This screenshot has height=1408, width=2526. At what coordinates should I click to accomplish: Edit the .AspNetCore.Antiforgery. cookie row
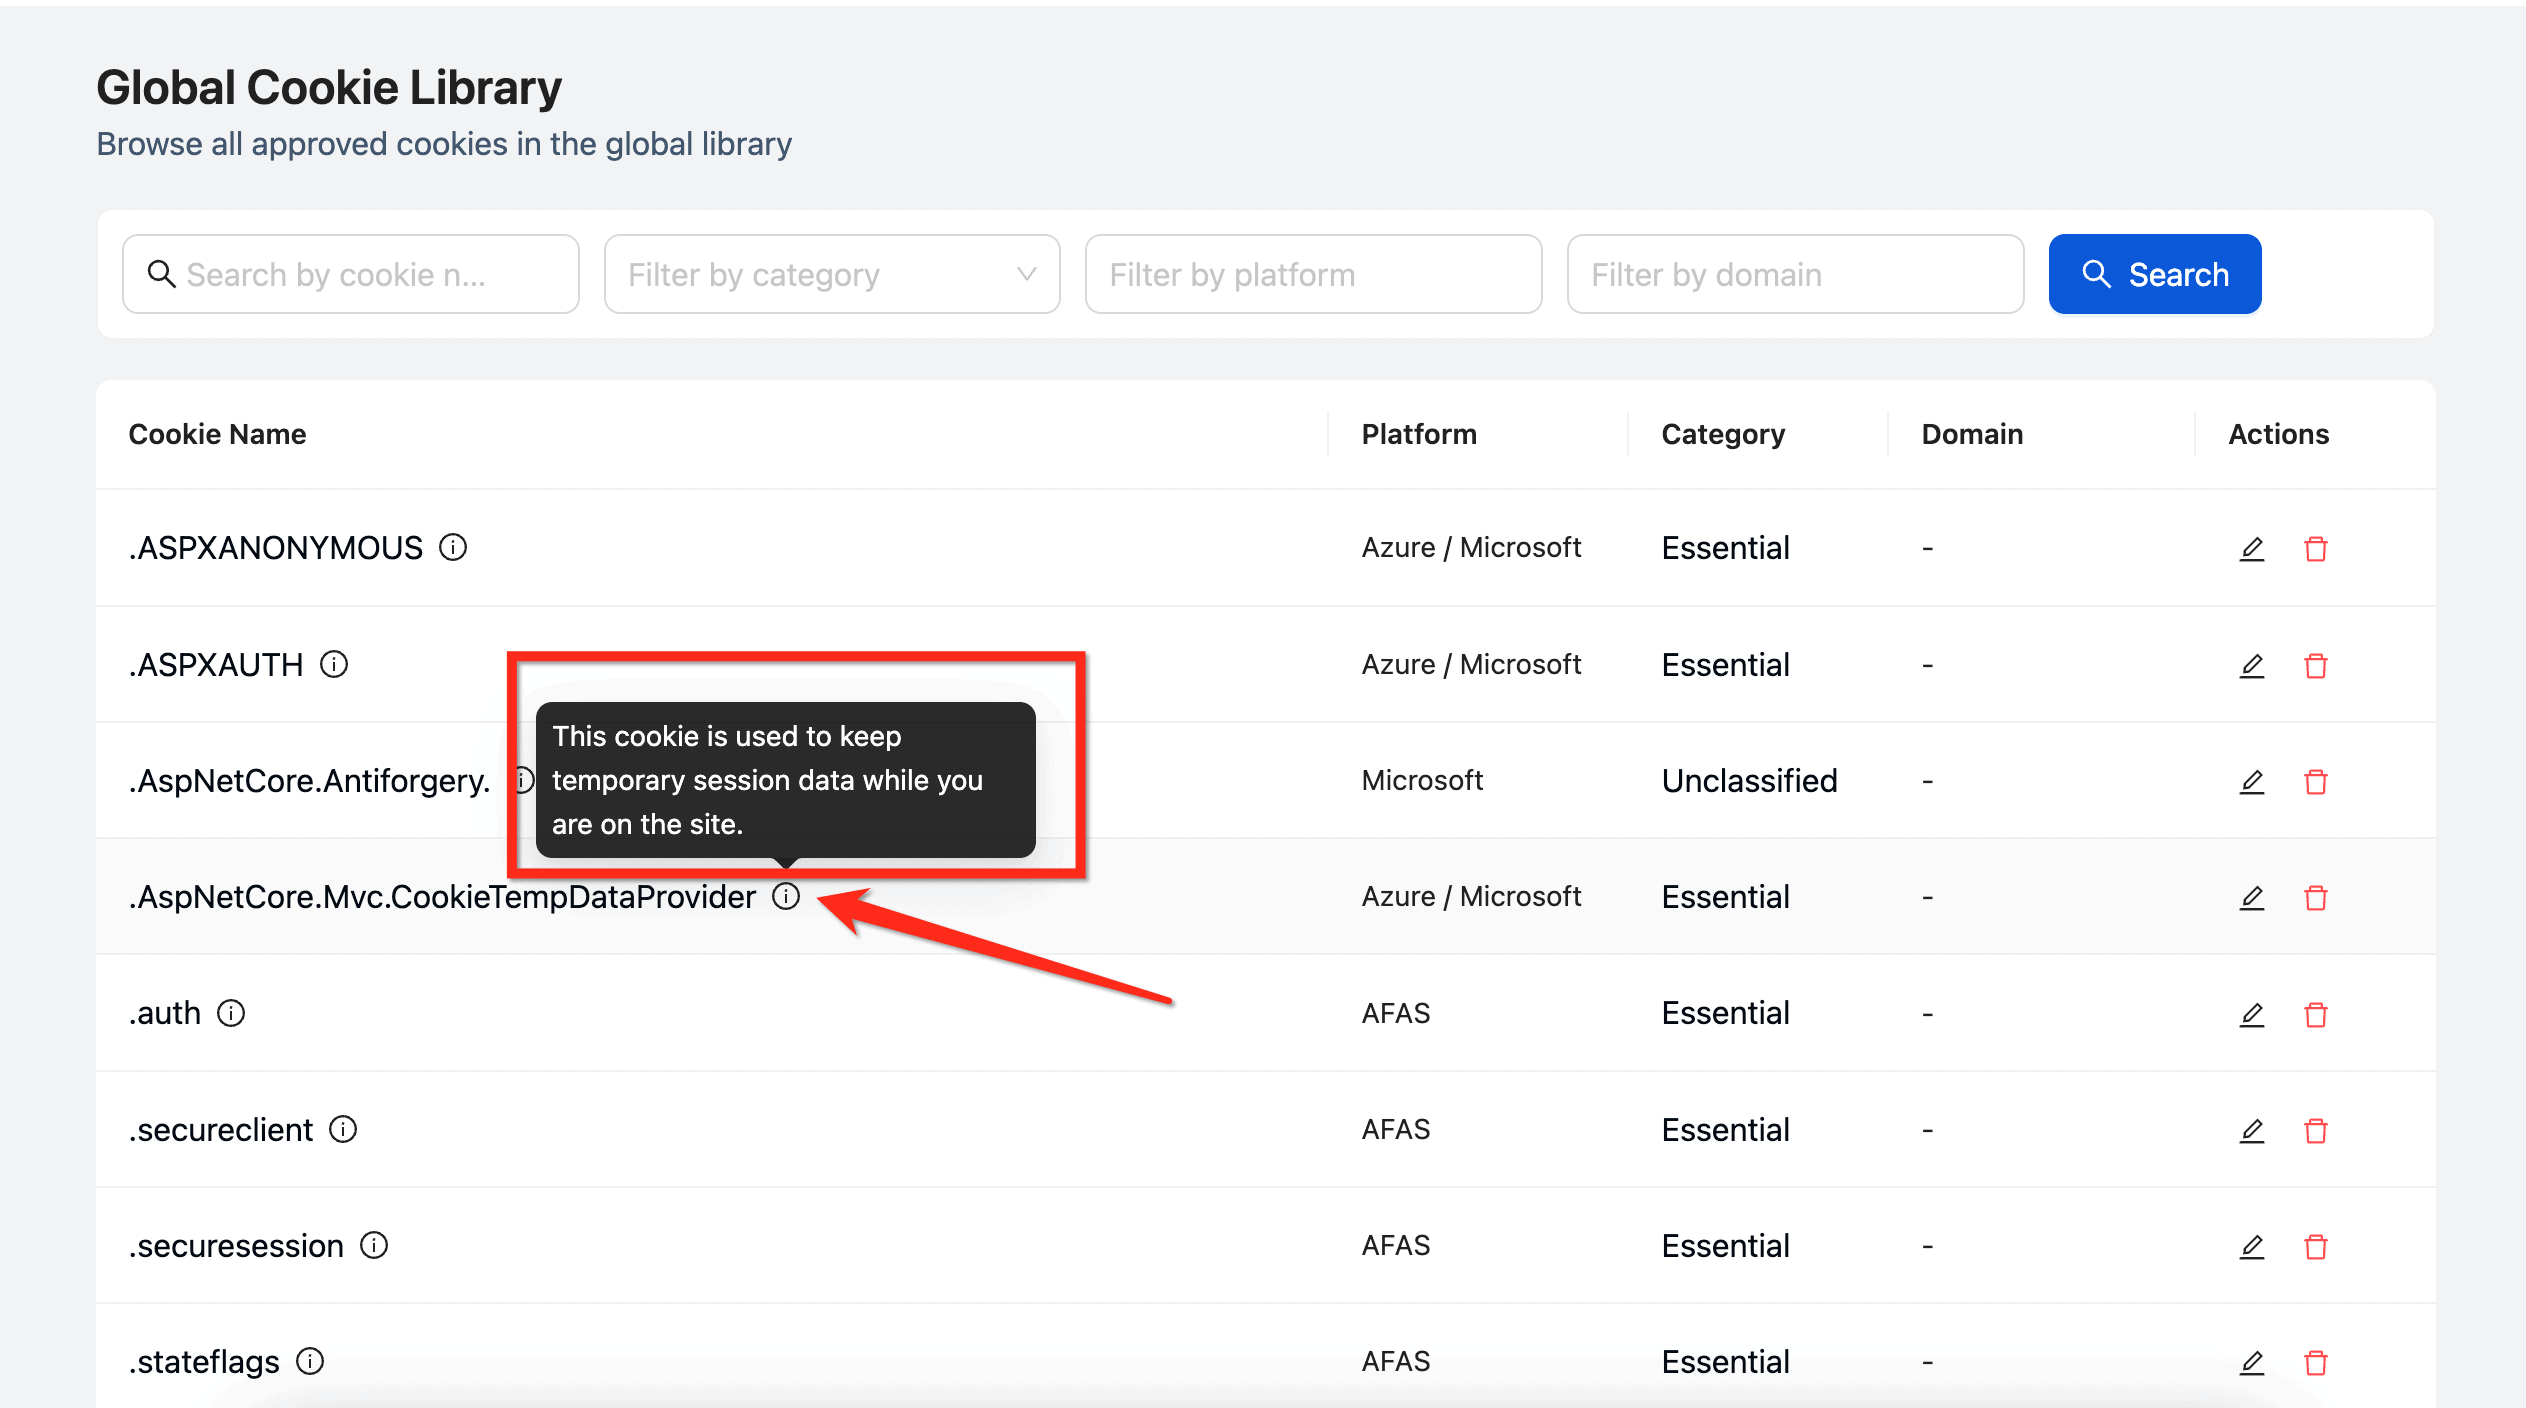(x=2251, y=782)
